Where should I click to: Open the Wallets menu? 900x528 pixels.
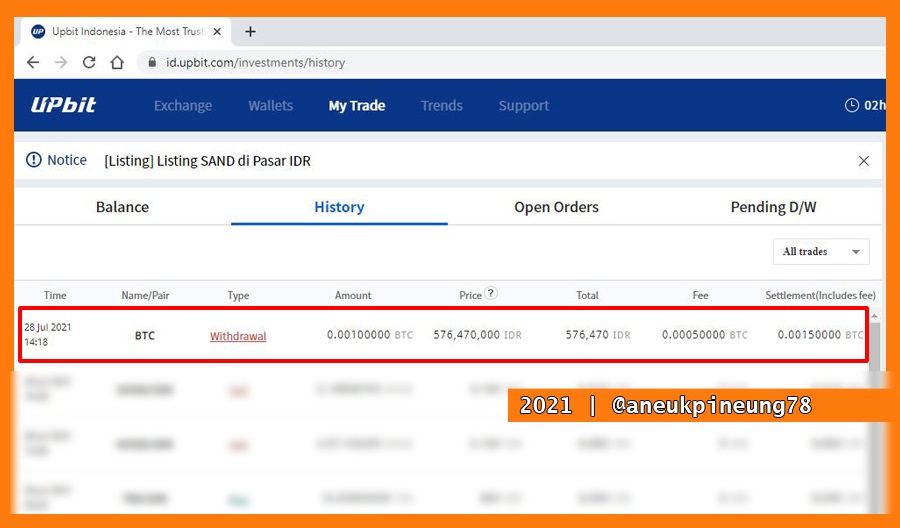click(x=270, y=106)
